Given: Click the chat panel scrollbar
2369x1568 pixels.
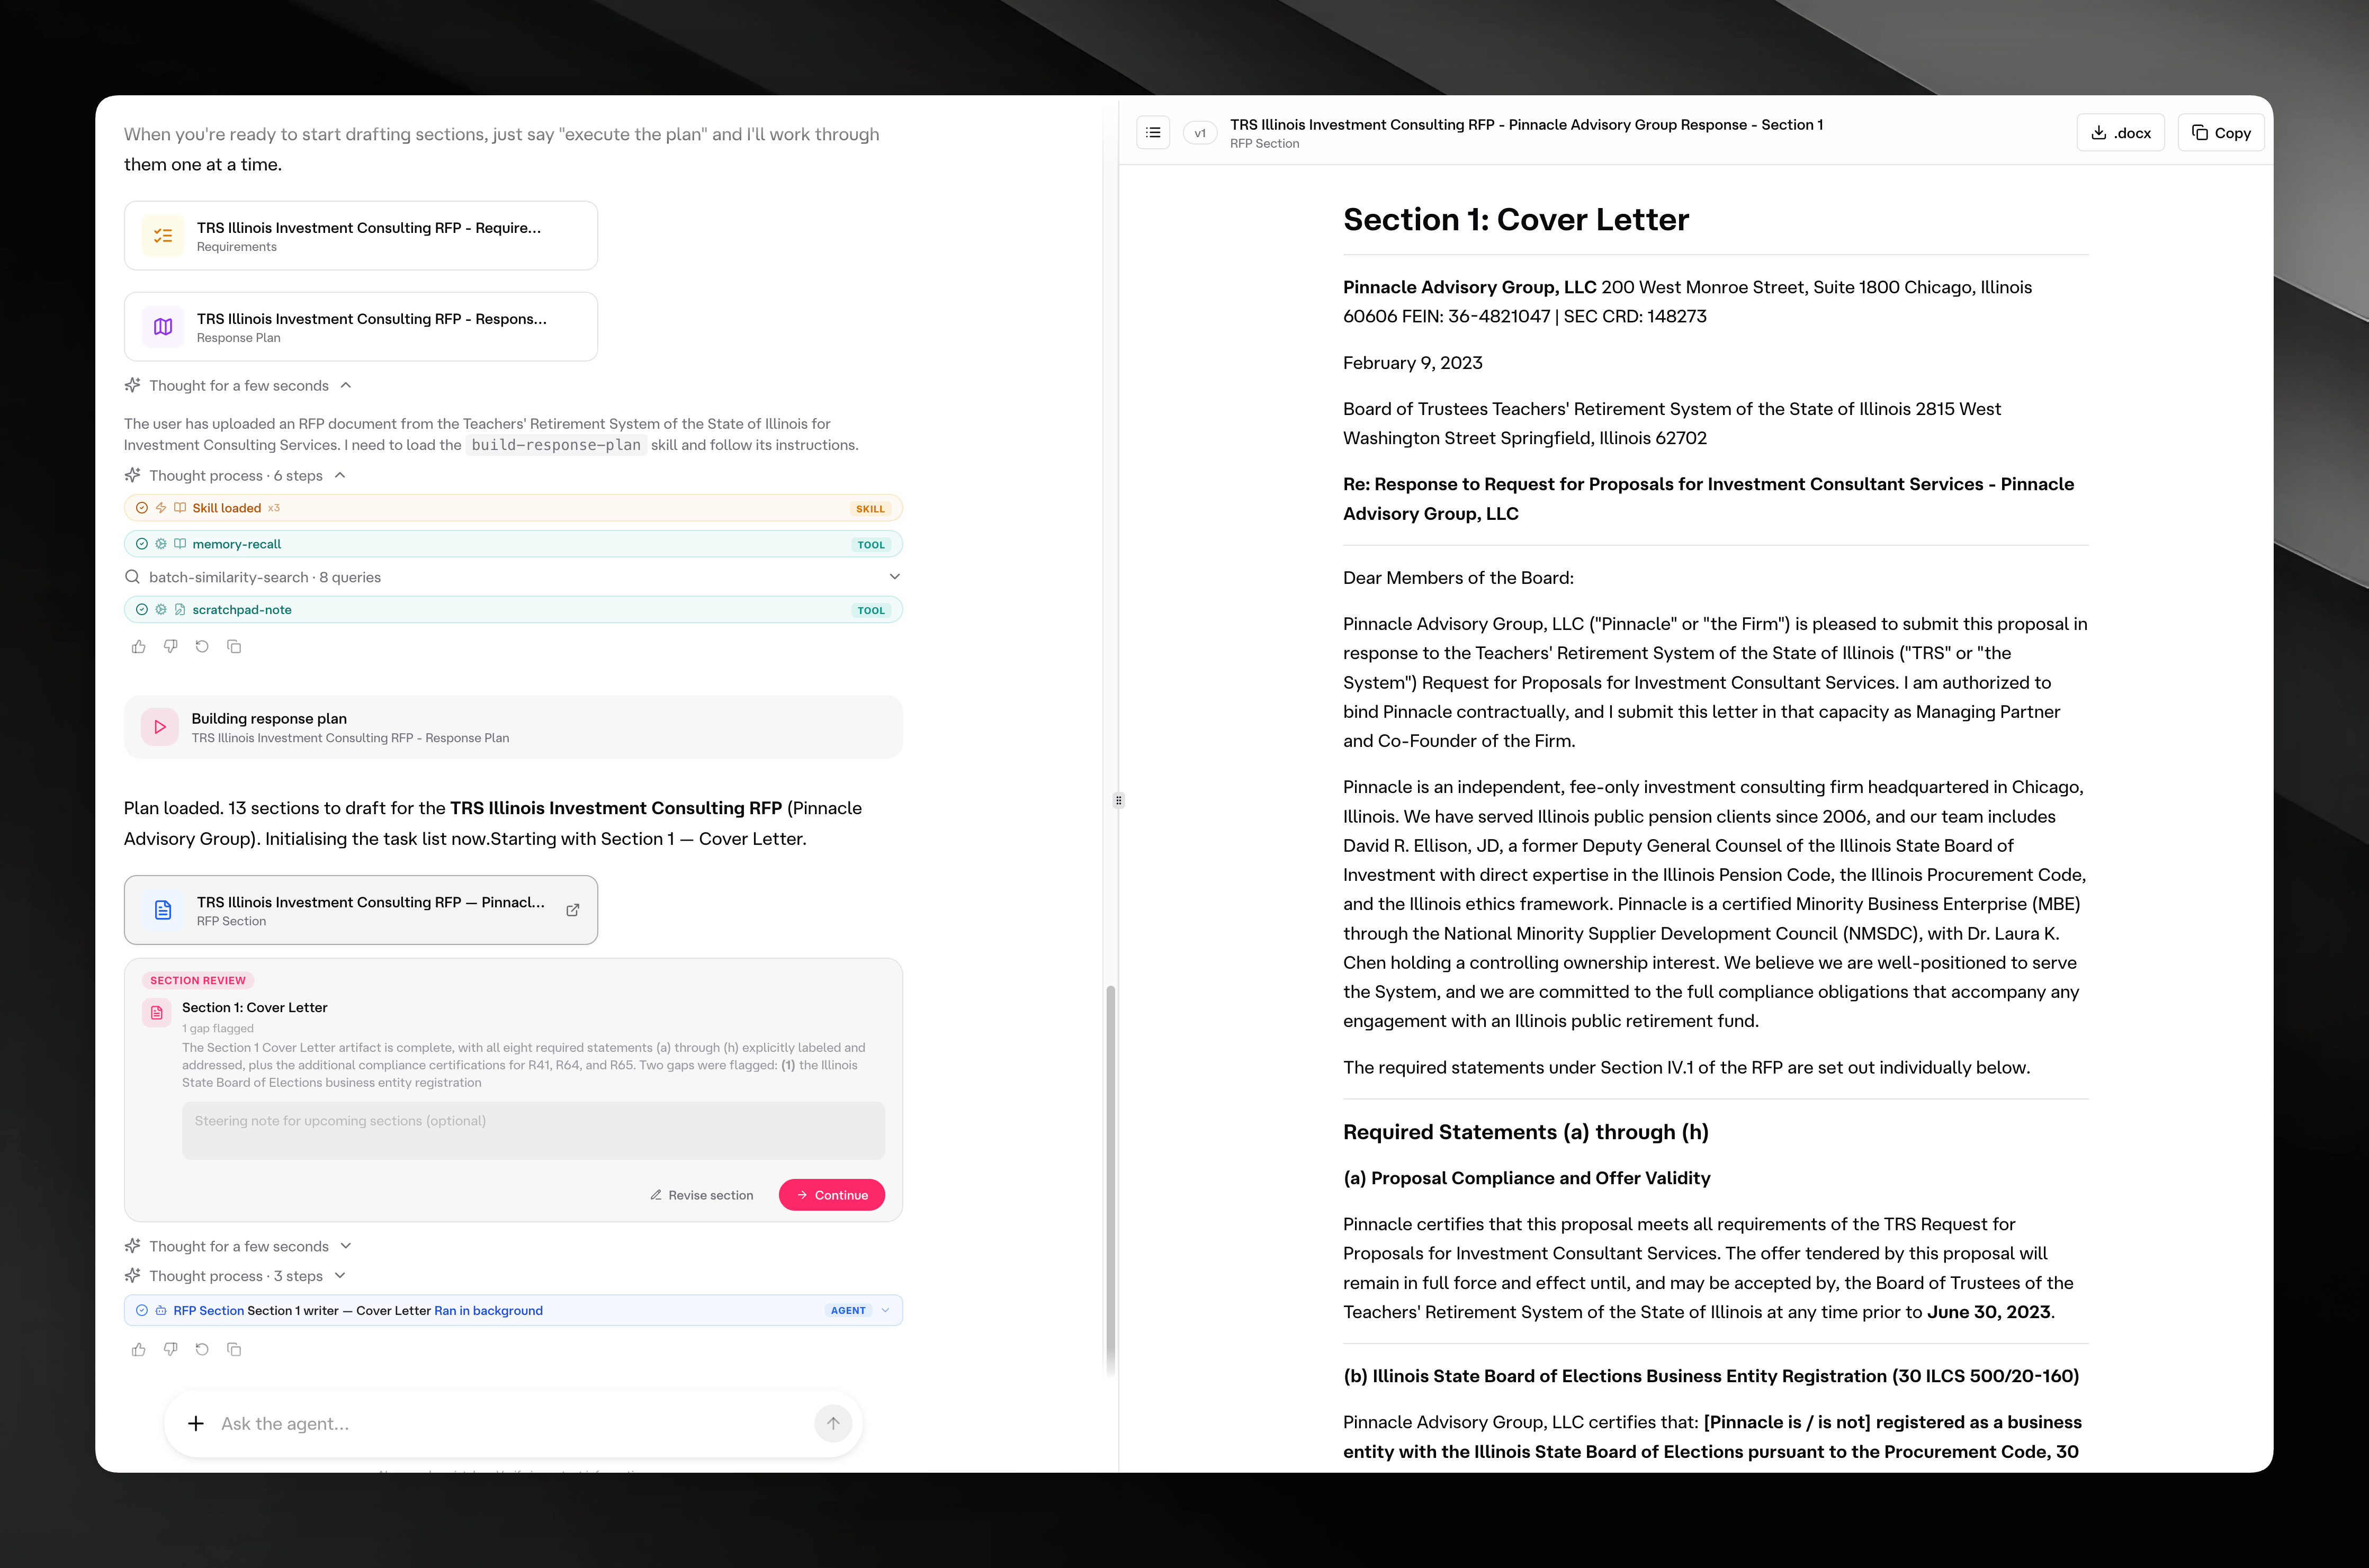Looking at the screenshot, I should point(1110,1180).
